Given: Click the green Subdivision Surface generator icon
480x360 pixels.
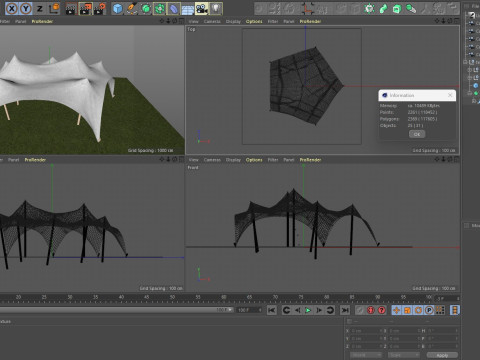Looking at the screenshot, I should [146, 9].
